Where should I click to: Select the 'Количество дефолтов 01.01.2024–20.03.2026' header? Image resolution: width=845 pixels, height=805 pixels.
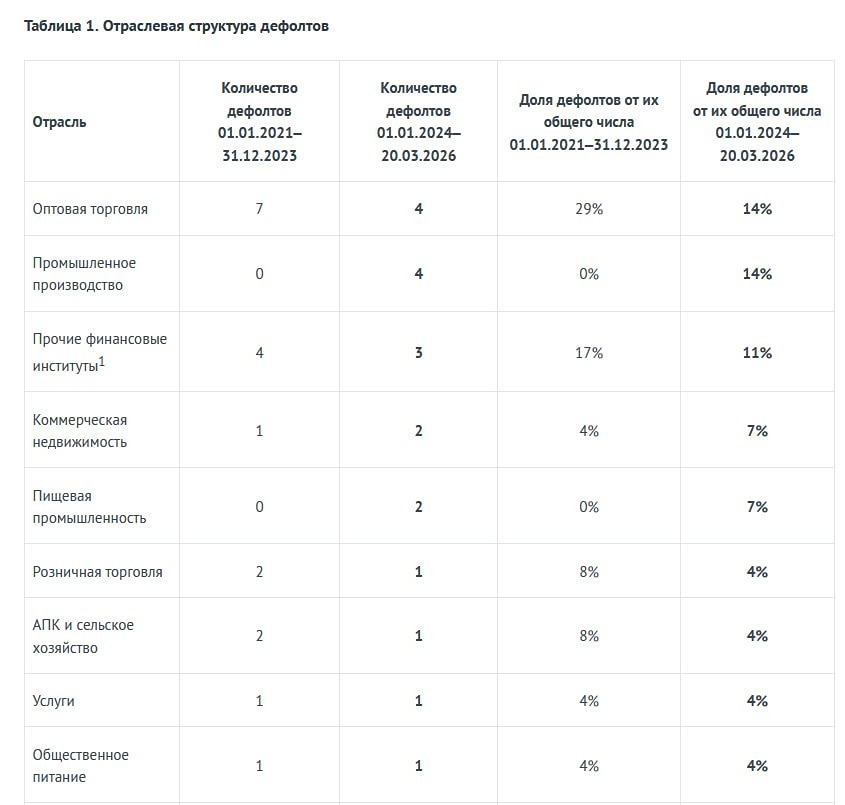418,122
